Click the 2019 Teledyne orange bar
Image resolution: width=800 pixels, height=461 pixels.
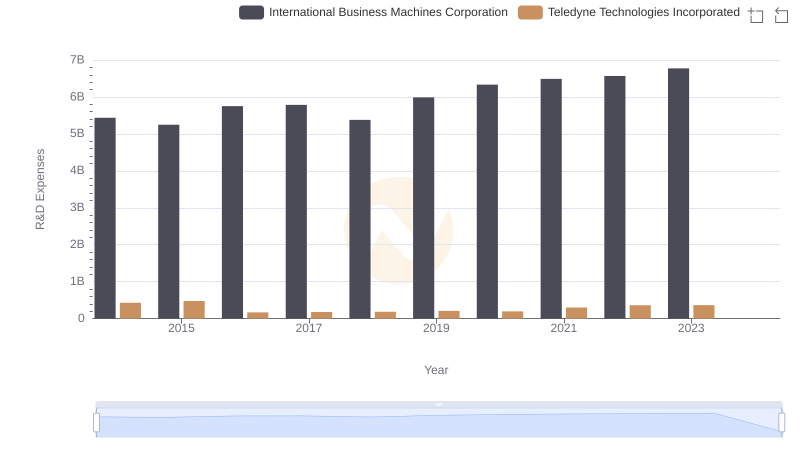pos(449,315)
